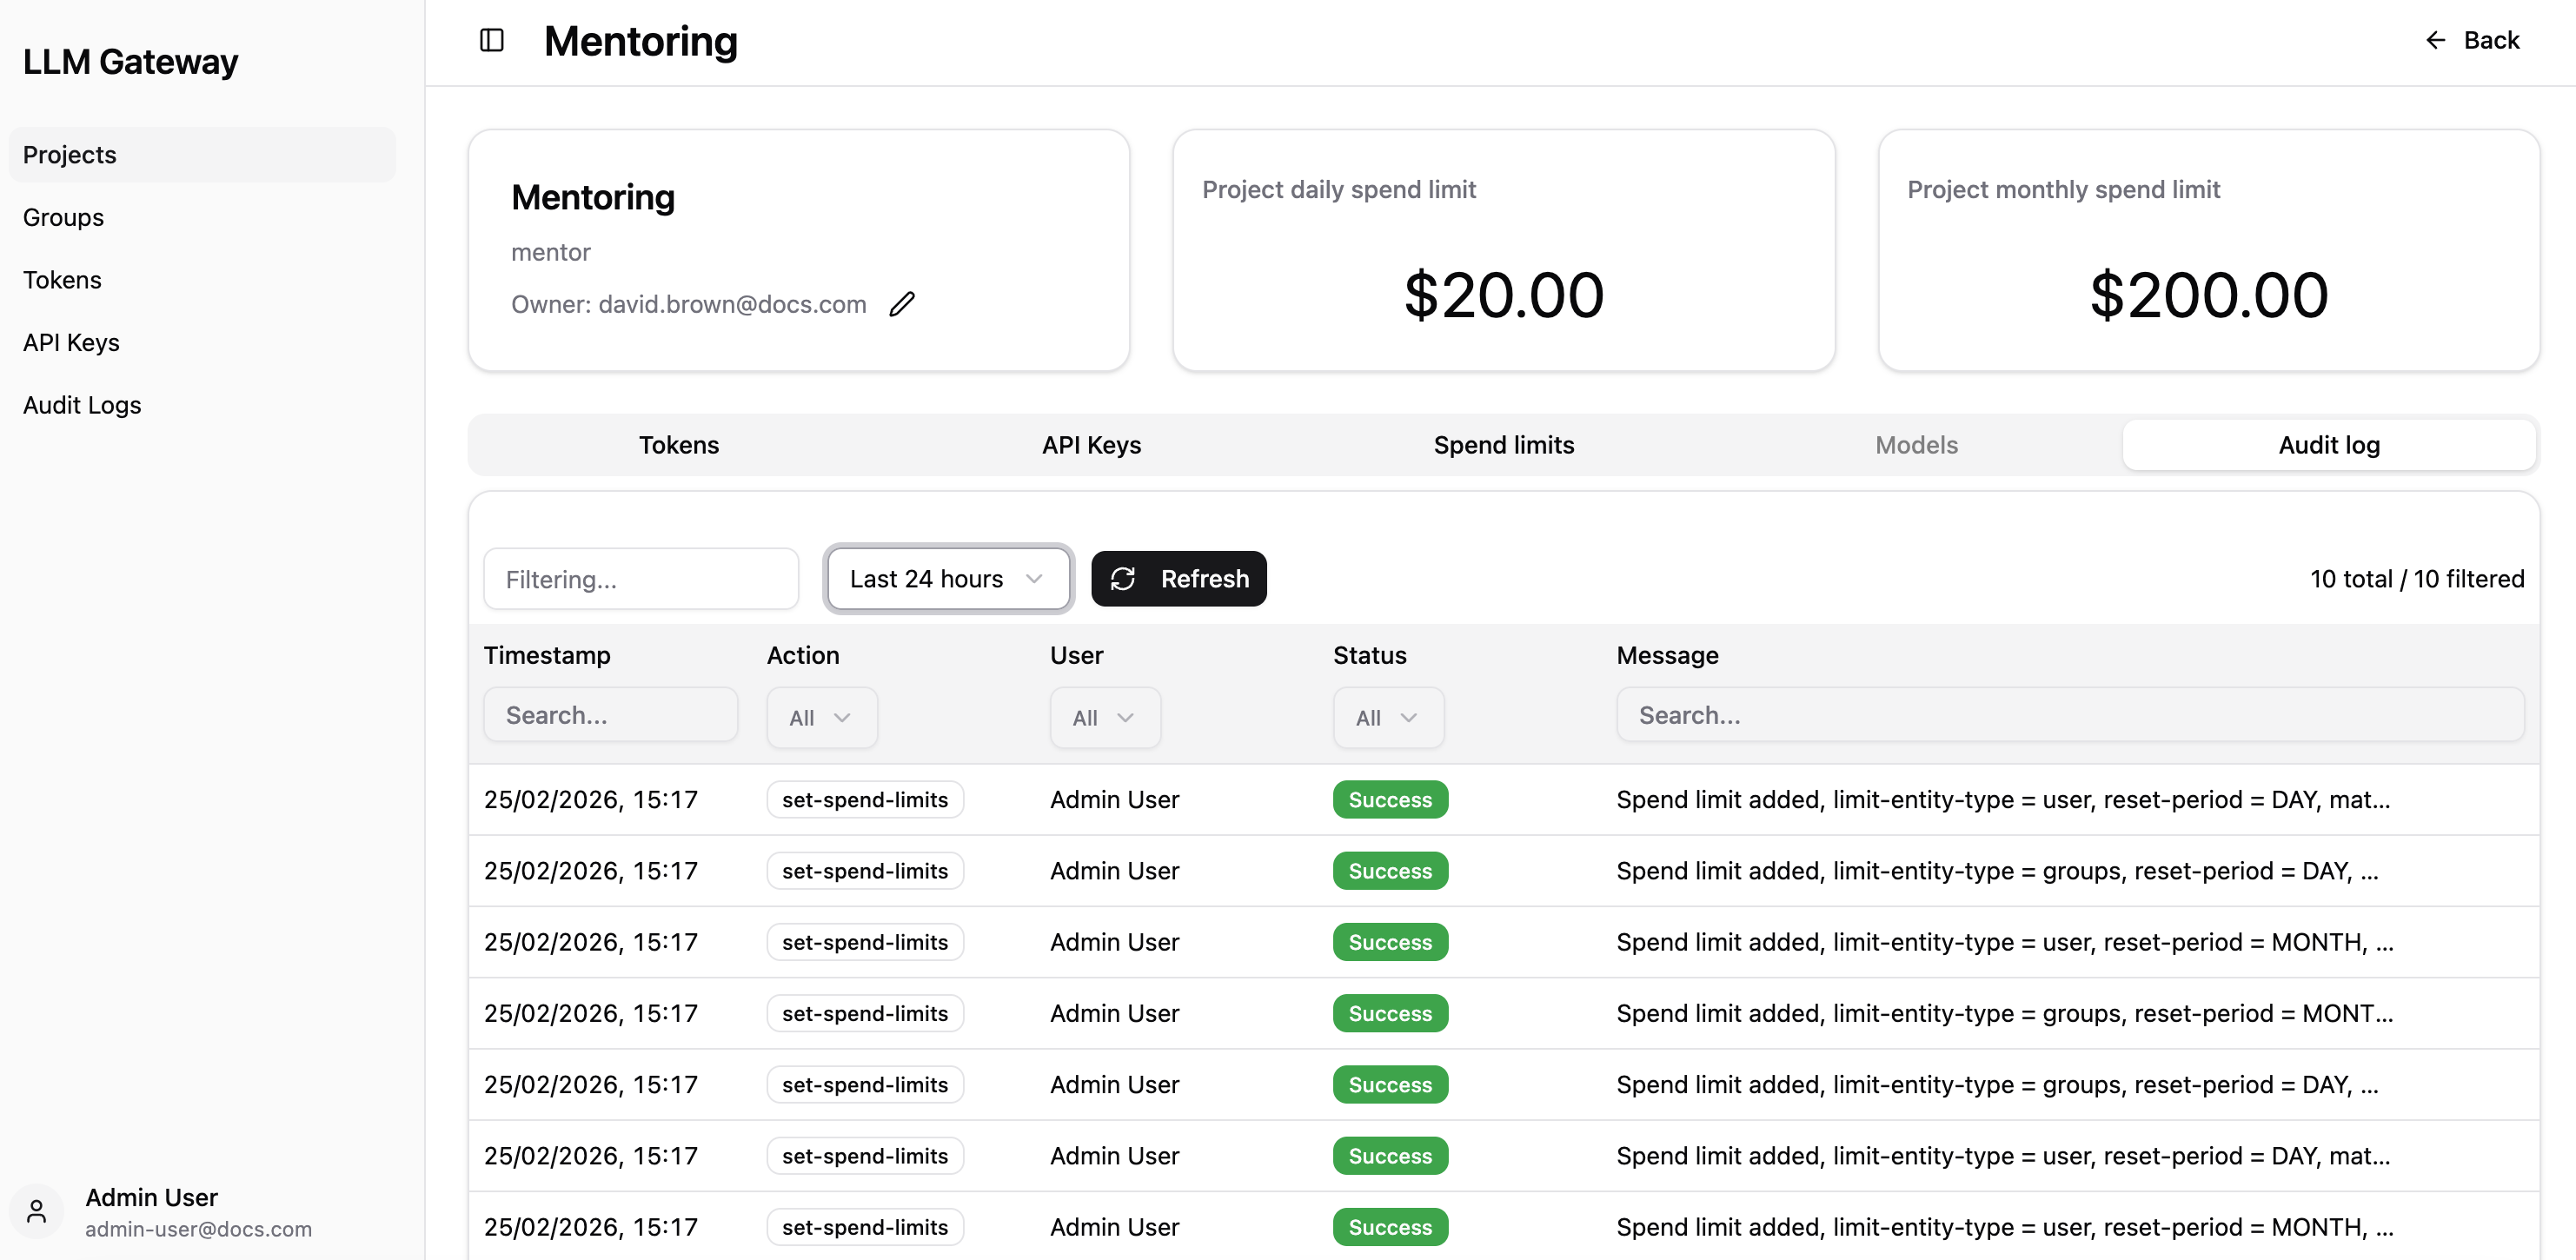Open Groups in the sidebar
Image resolution: width=2576 pixels, height=1260 pixels.
pos(203,218)
